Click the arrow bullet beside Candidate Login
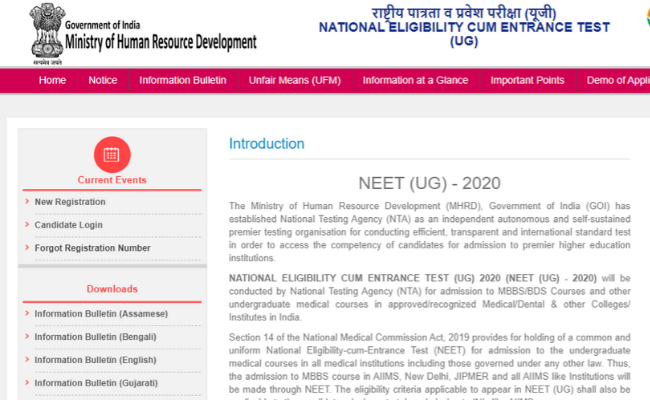The width and height of the screenshot is (650, 400). click(27, 225)
